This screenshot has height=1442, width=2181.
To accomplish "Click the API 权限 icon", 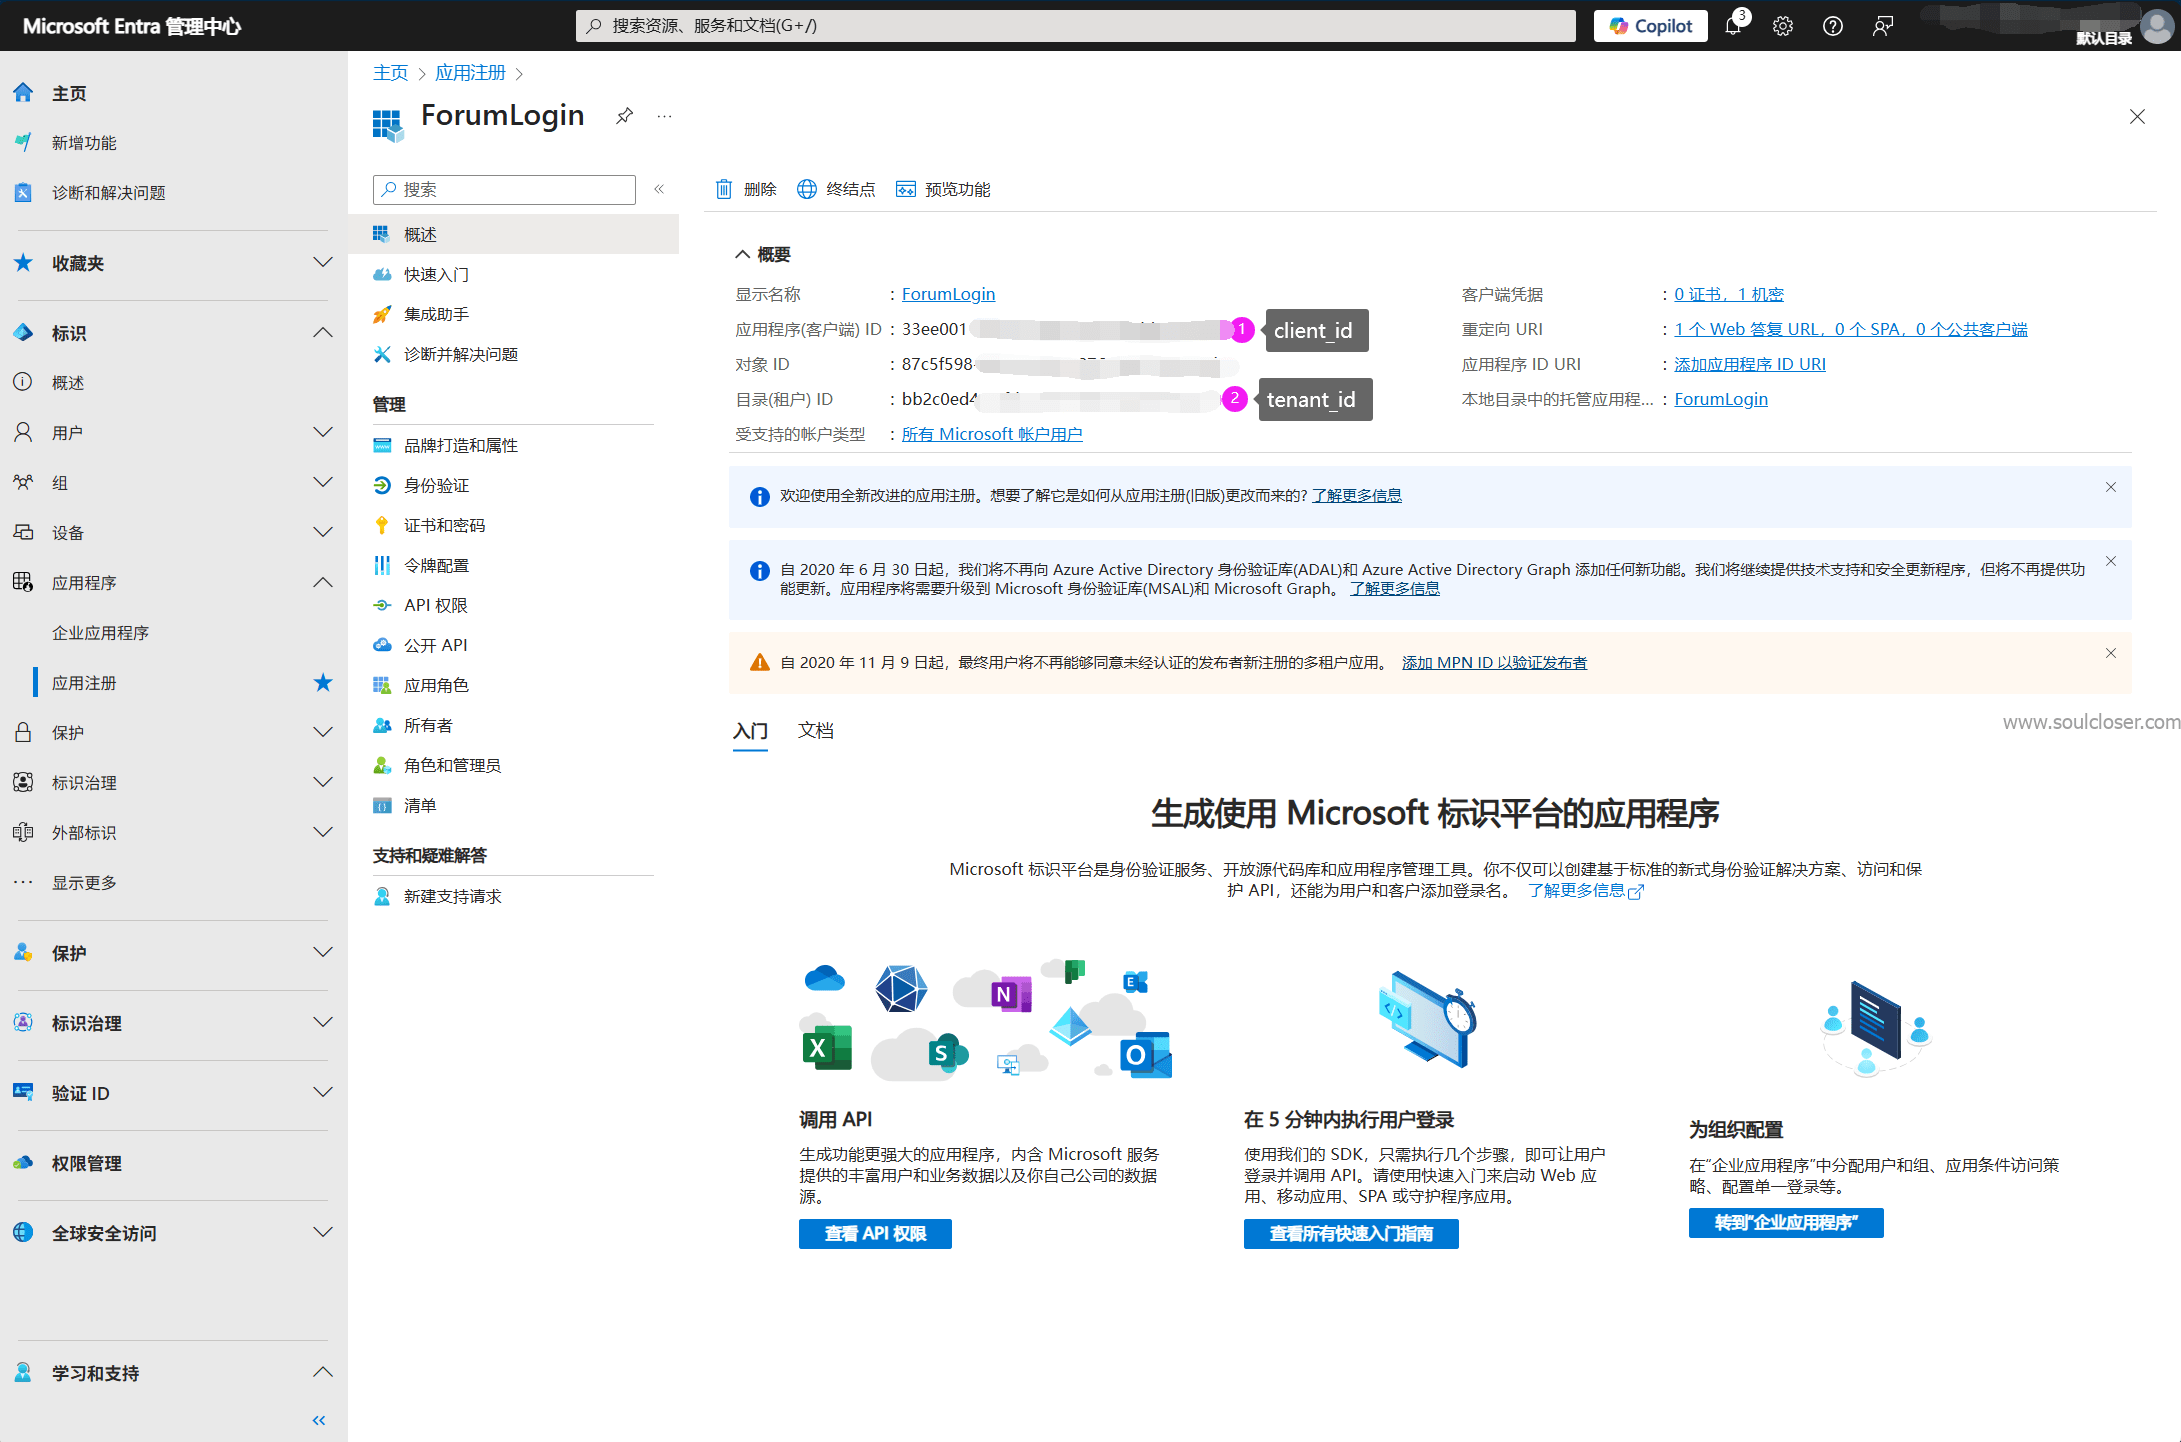I will pyautogui.click(x=382, y=605).
